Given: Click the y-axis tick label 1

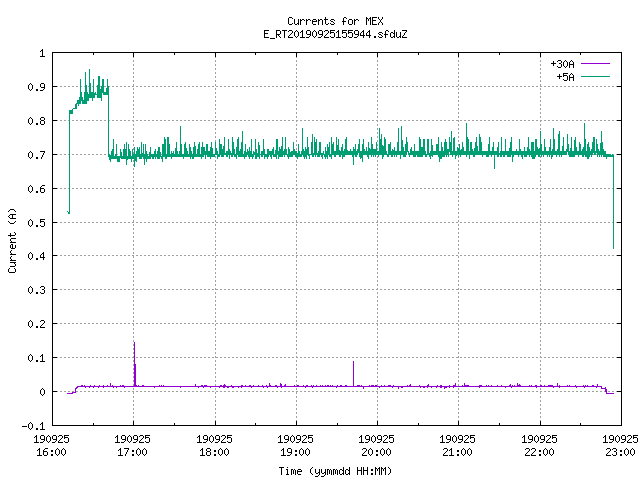Looking at the screenshot, I should click(x=42, y=53).
